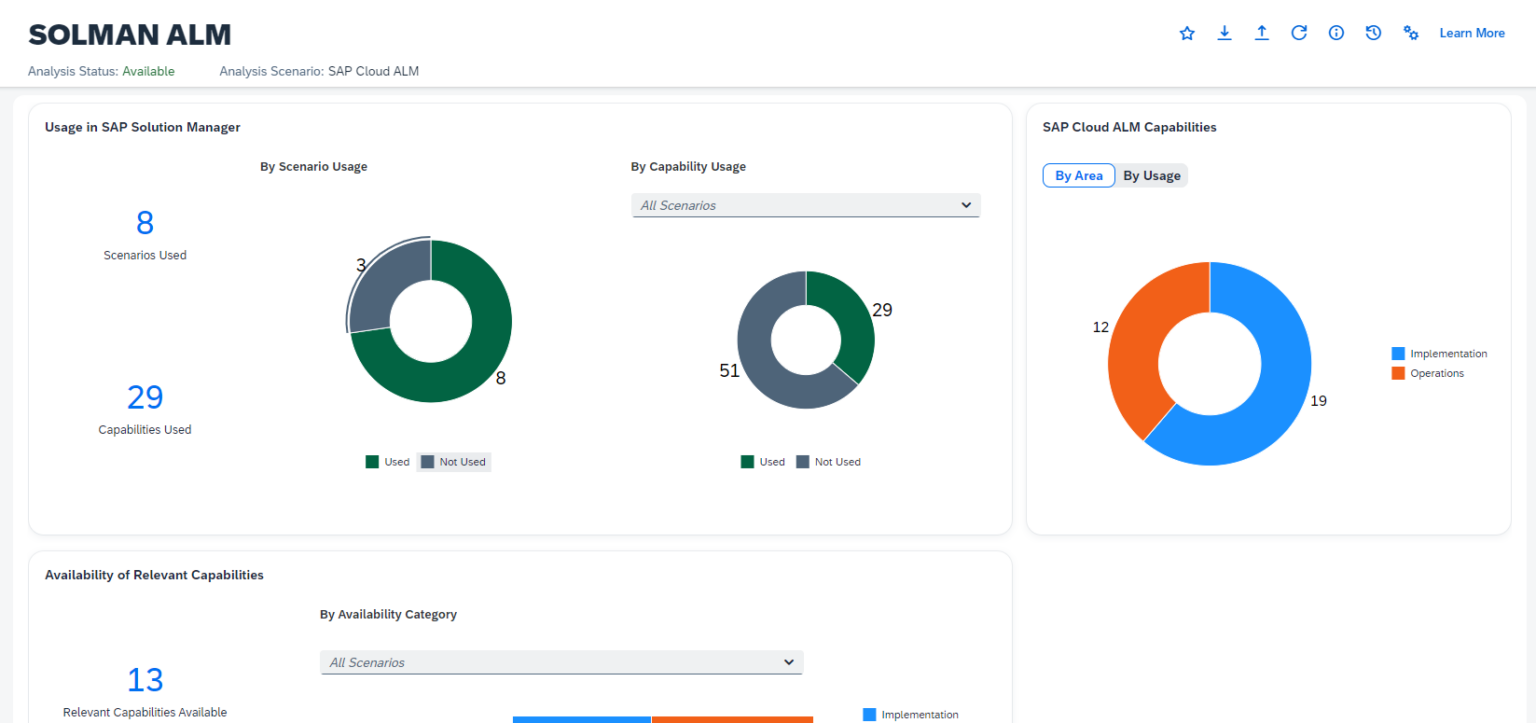Image resolution: width=1536 pixels, height=723 pixels.
Task: Click the upload icon in header
Action: [1262, 33]
